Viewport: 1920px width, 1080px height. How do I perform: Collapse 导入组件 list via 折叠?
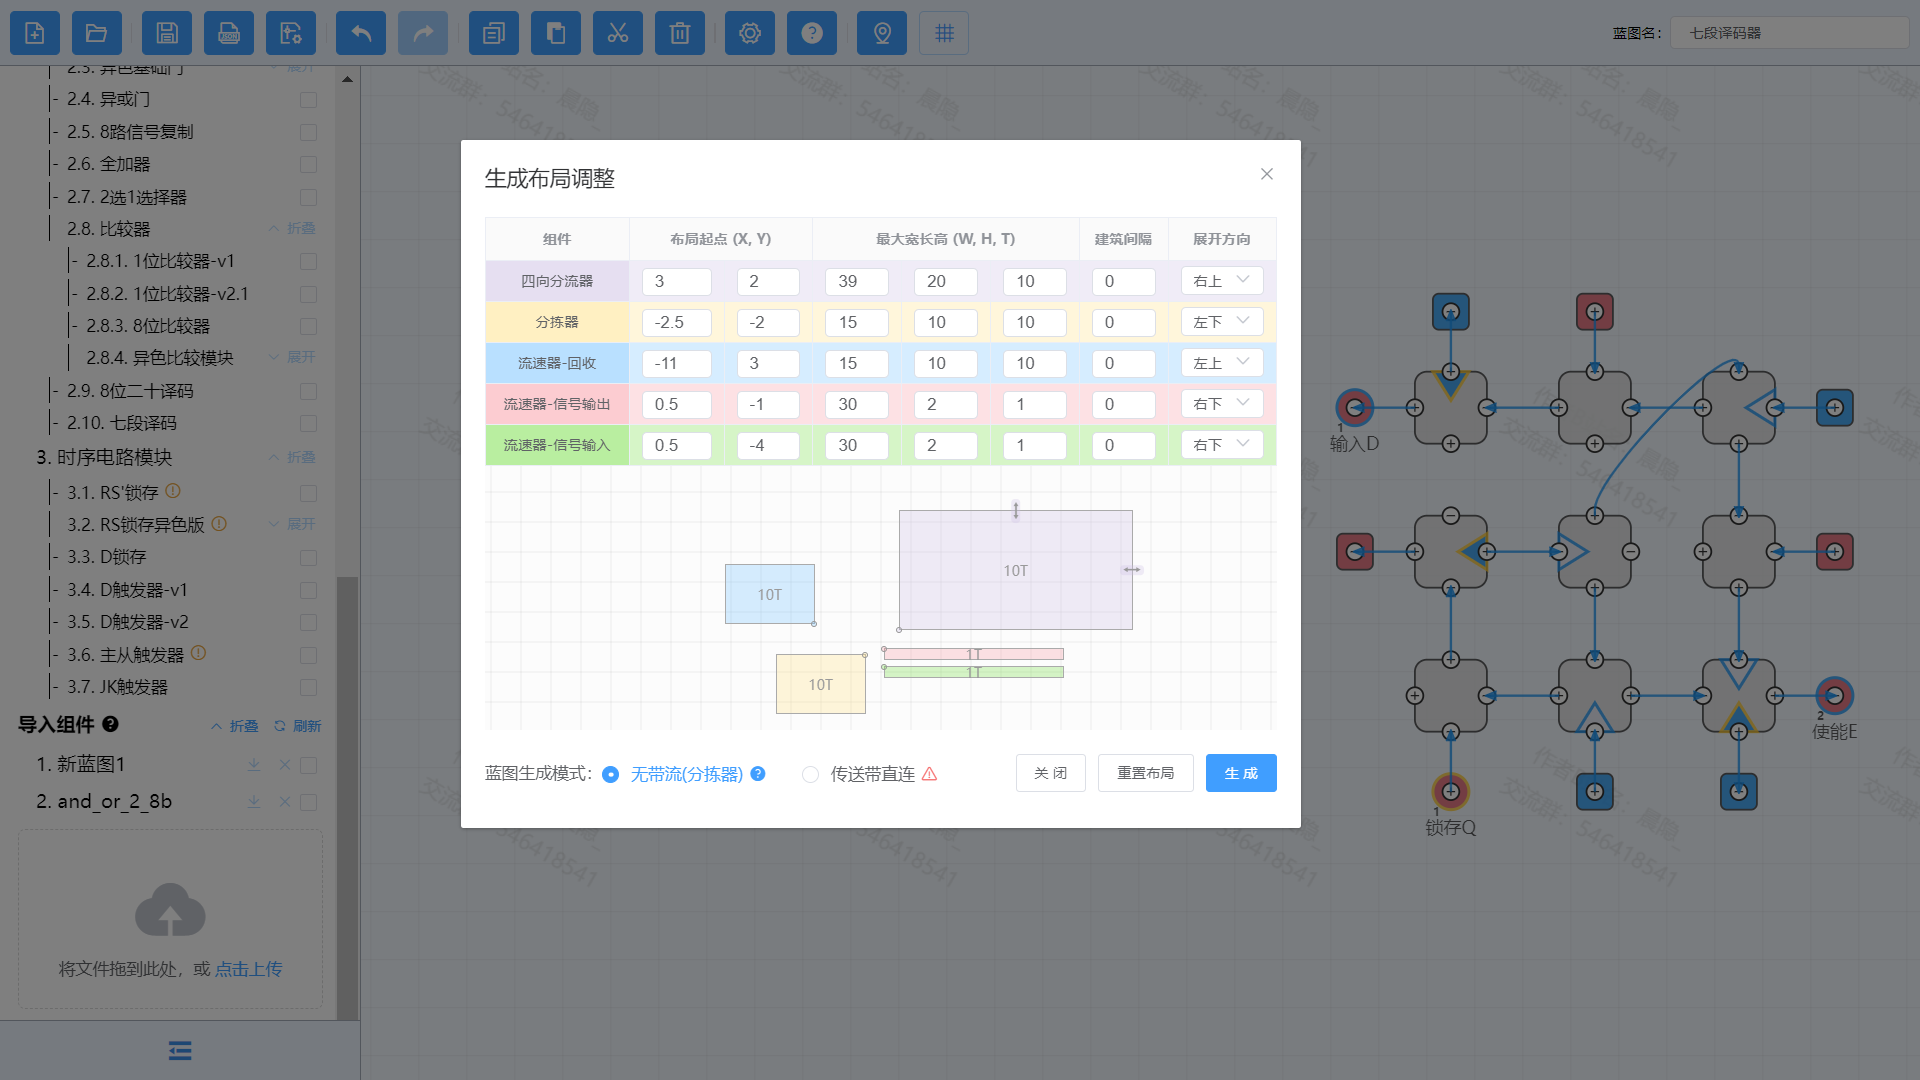point(235,726)
